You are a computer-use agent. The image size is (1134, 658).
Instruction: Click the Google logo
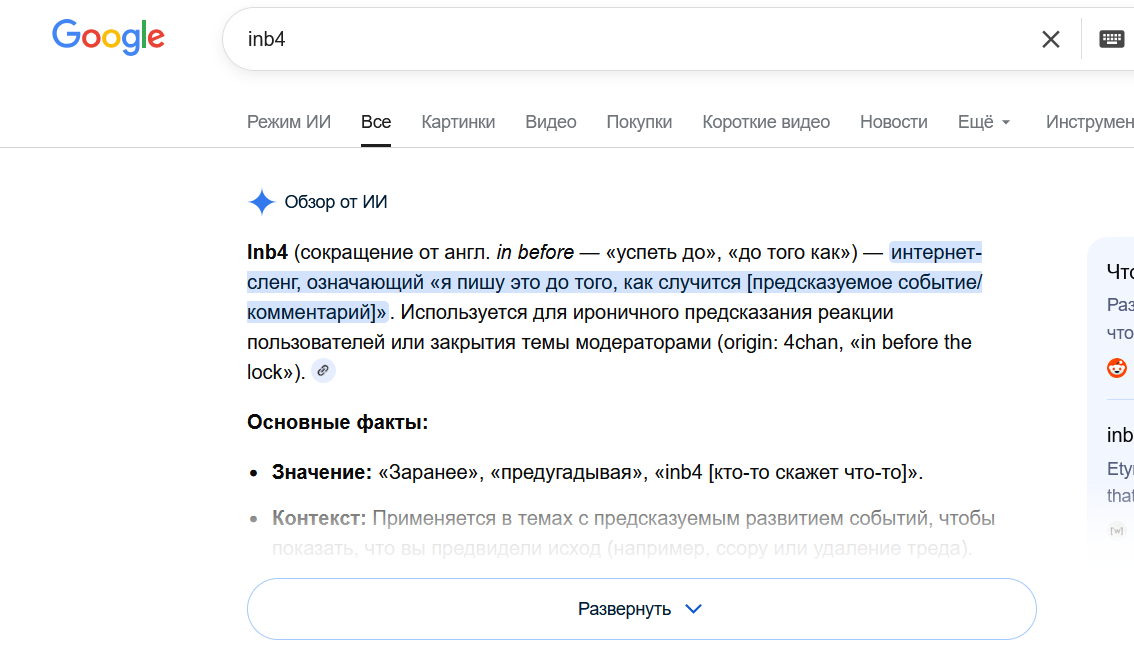point(108,37)
